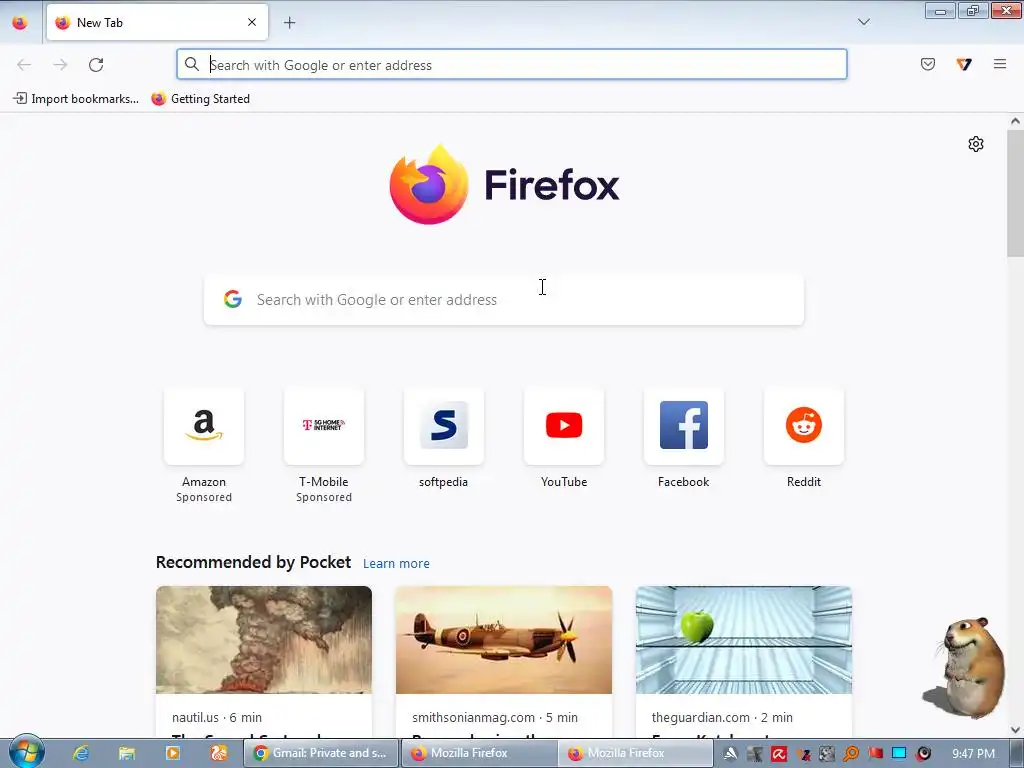Viewport: 1024px width, 768px height.
Task: Click Learn more next to Pocket
Action: coord(396,564)
